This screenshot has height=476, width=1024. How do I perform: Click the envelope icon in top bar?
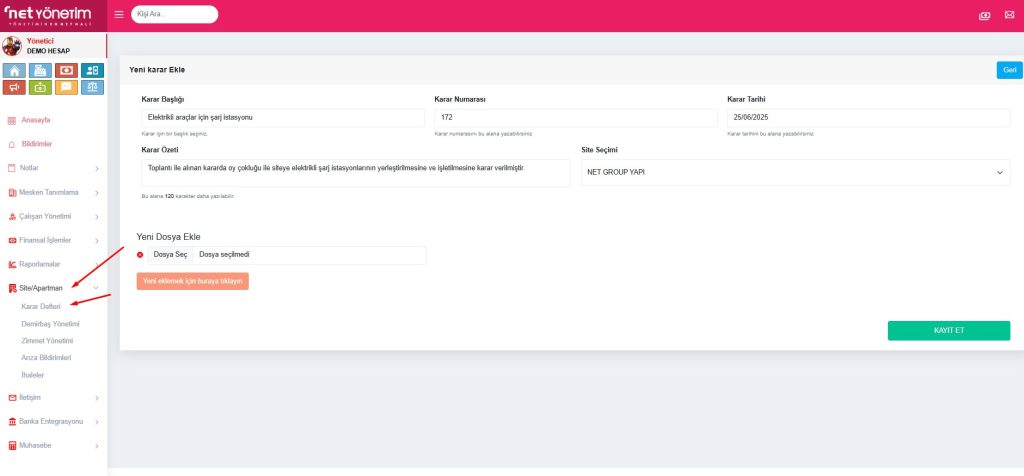(1009, 15)
